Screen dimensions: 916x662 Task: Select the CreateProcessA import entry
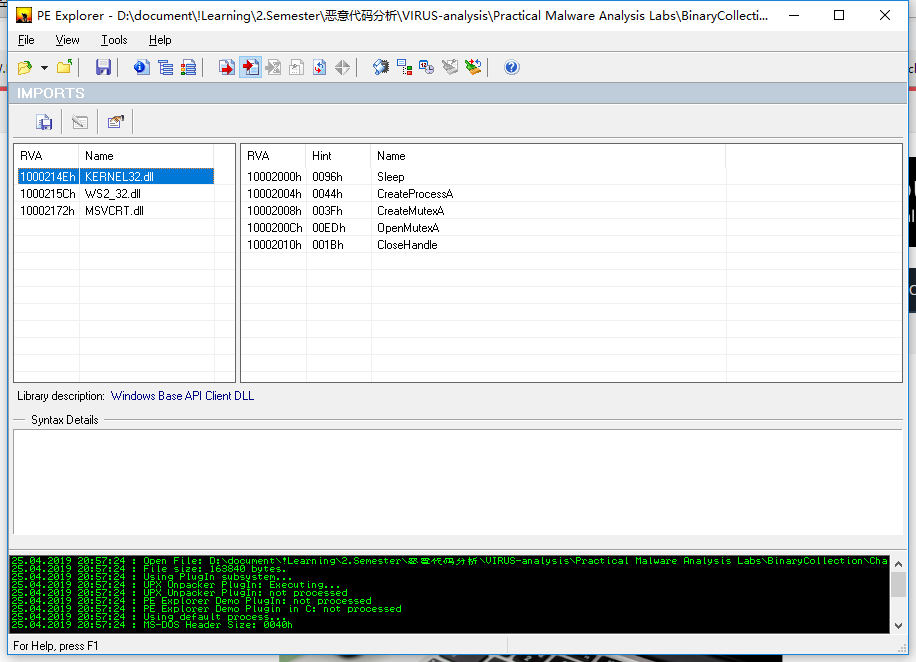410,194
